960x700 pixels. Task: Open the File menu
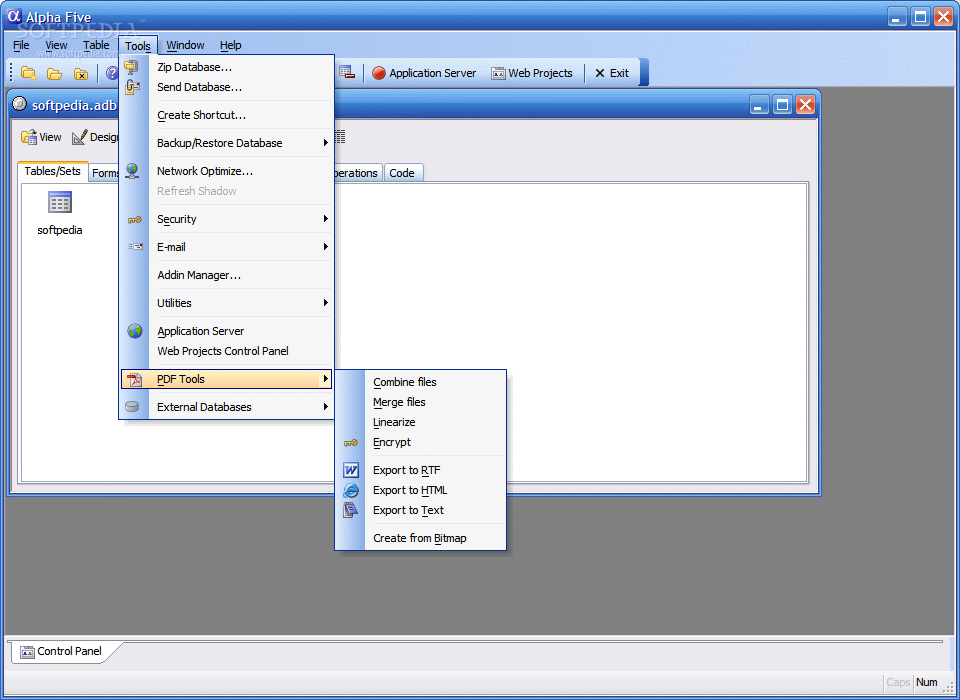pyautogui.click(x=21, y=45)
